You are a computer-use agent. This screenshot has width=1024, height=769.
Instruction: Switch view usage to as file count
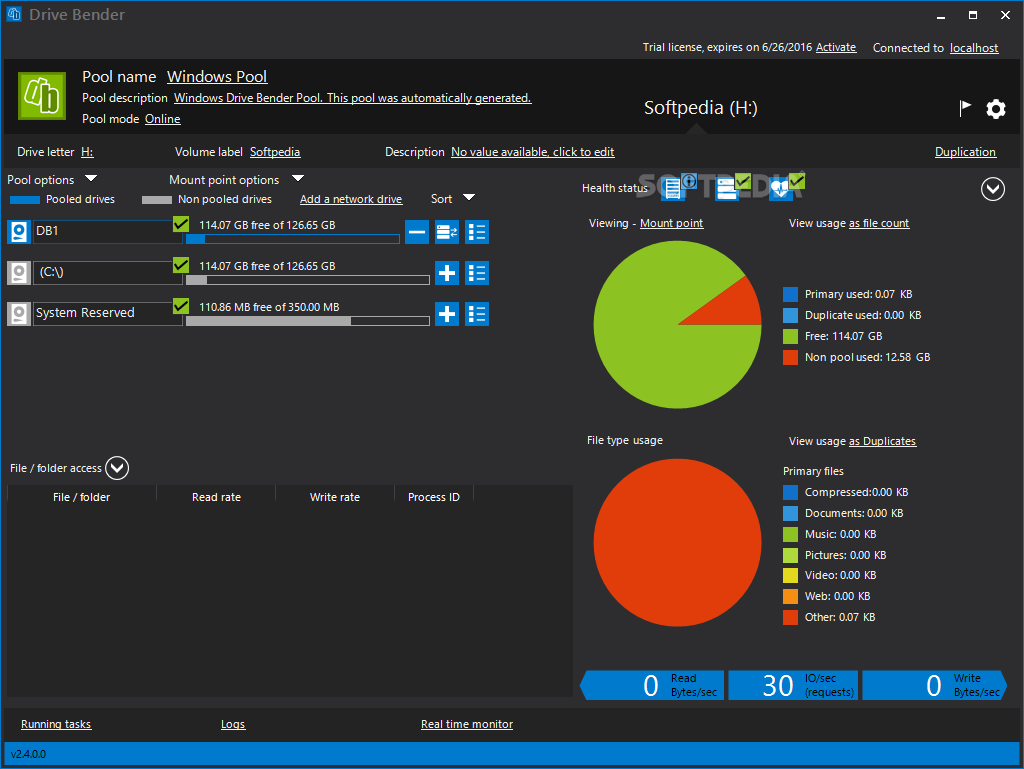(x=879, y=223)
